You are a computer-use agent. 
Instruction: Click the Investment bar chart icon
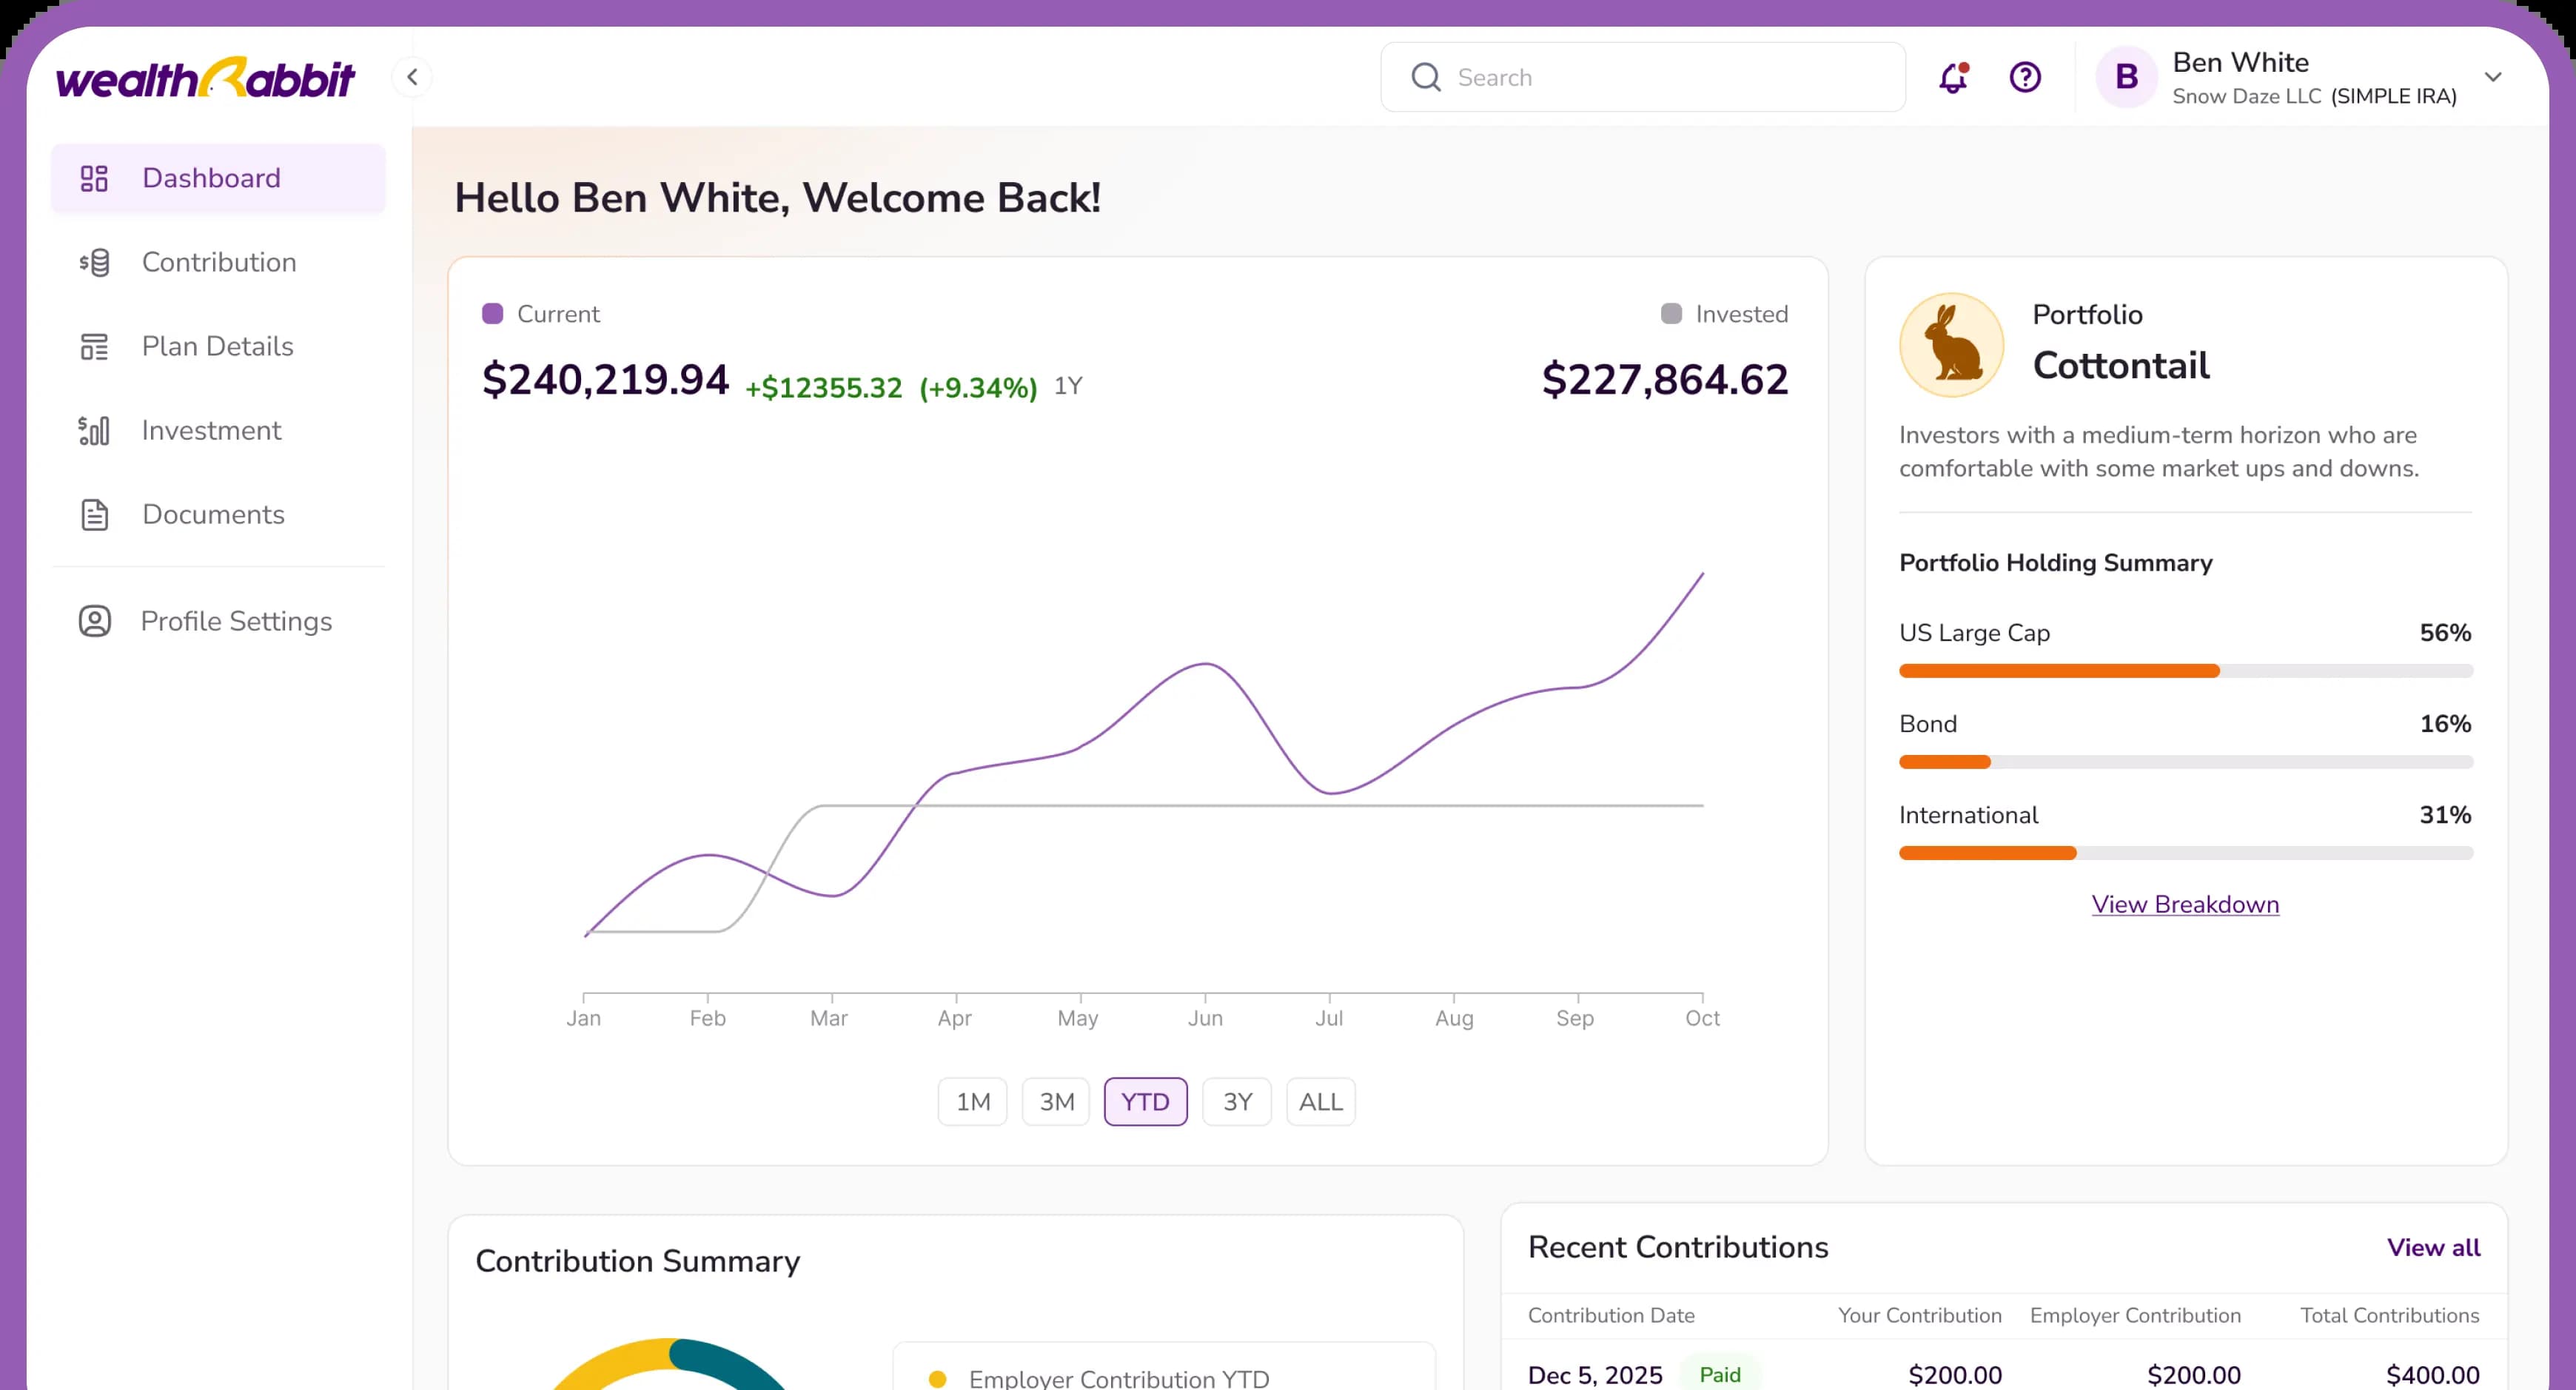(x=94, y=430)
